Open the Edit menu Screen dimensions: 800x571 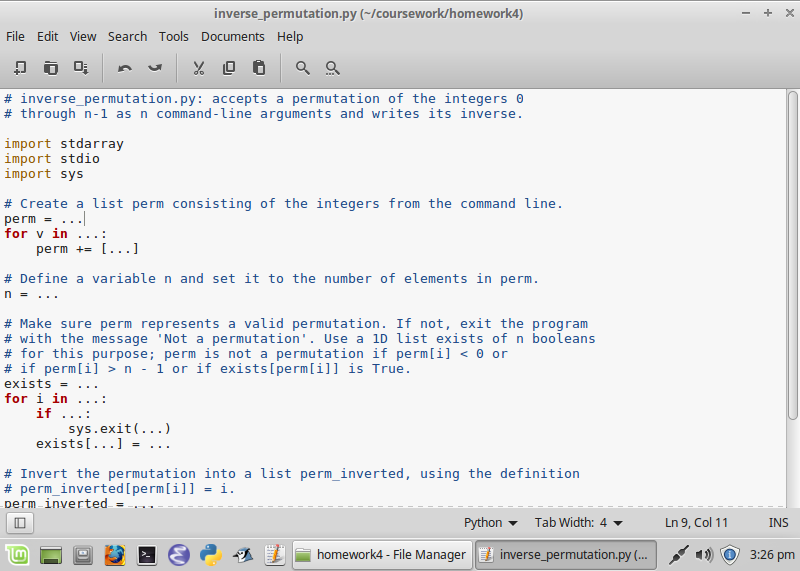(47, 37)
